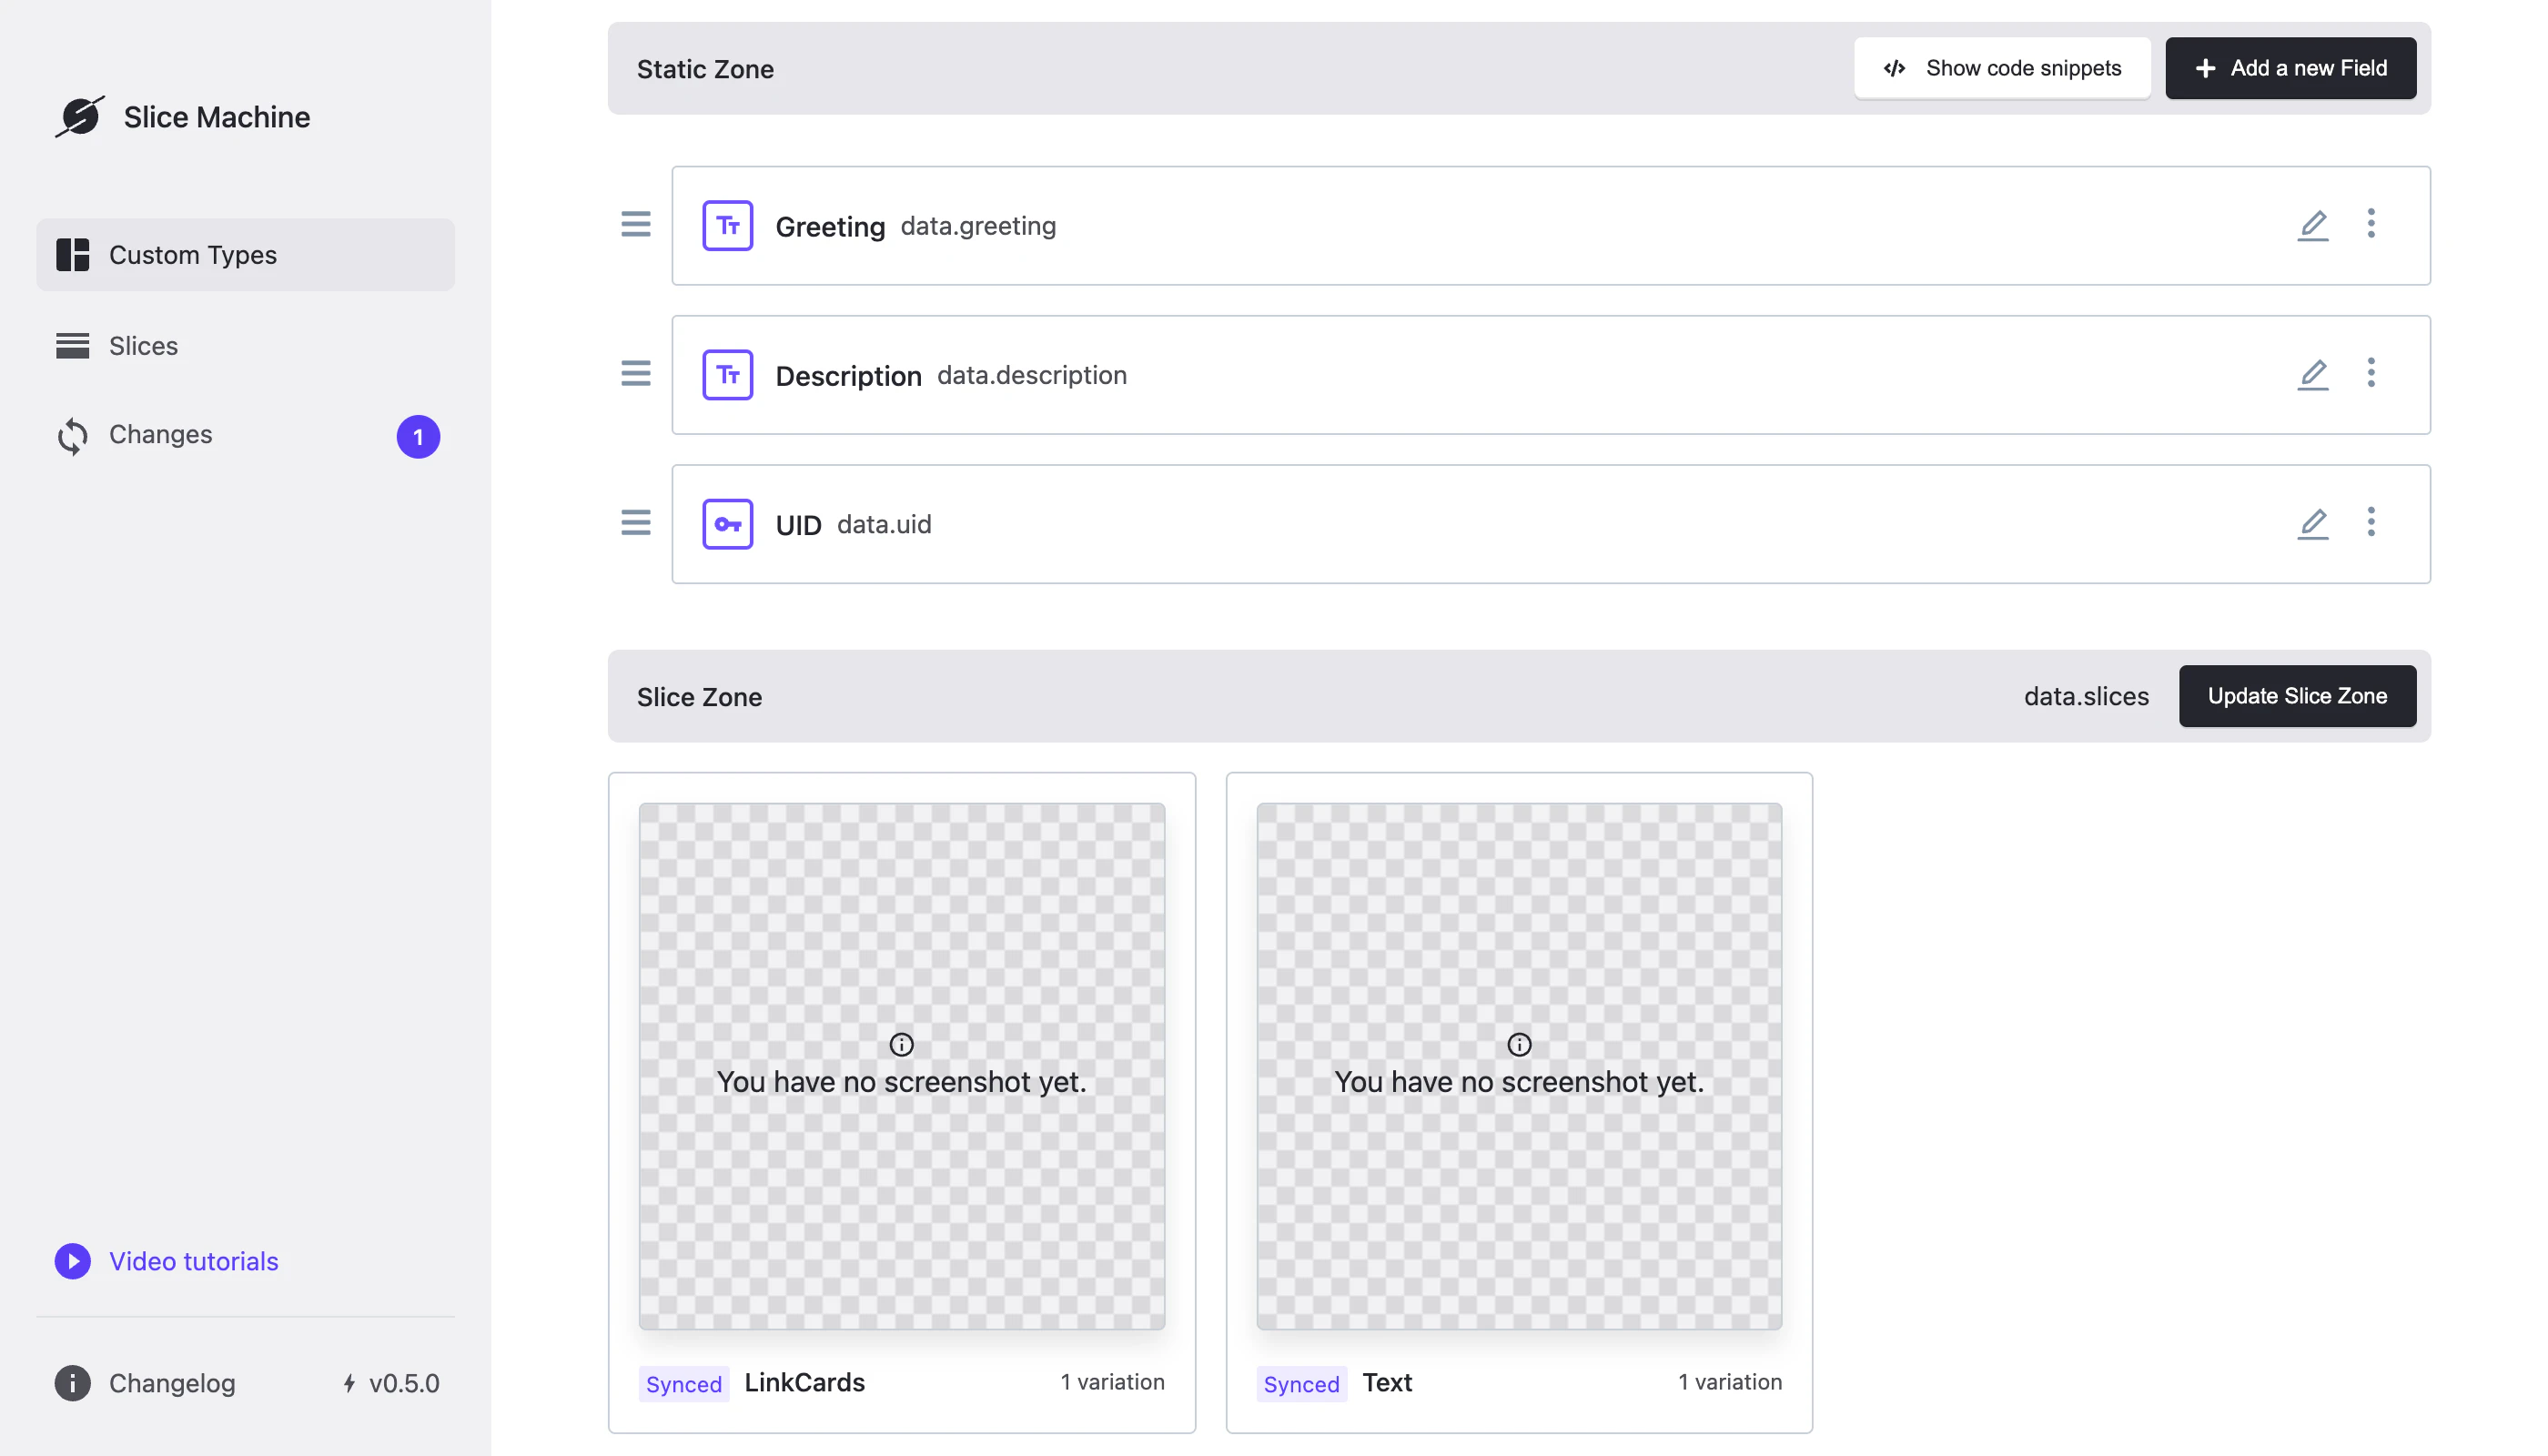Toggle Greeting field drag handle
Screen dimensions: 2548x1456
pyautogui.click(x=635, y=224)
